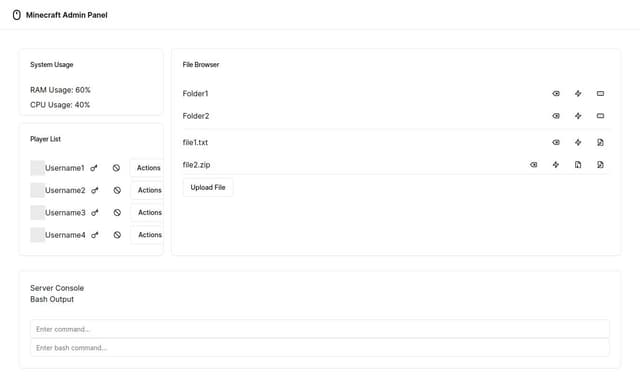Click the delete icon for file2.zip
The width and height of the screenshot is (640, 387).
click(x=533, y=165)
